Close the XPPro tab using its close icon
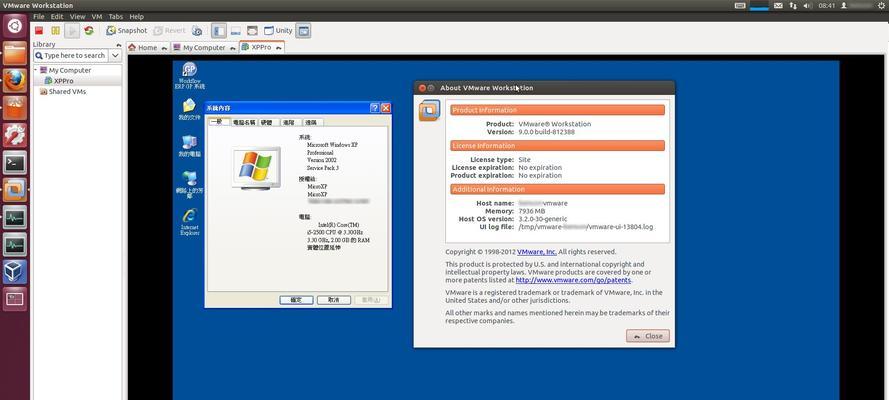This screenshot has width=889, height=400. 278,48
